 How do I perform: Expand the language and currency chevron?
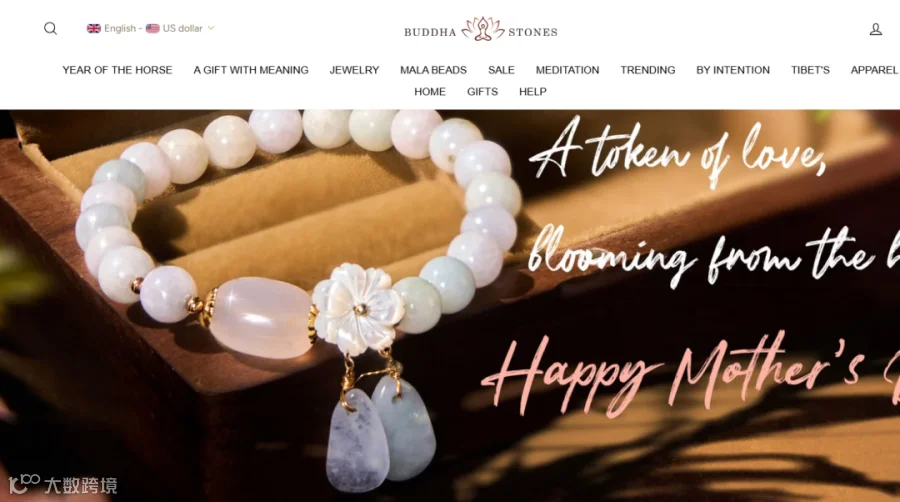pyautogui.click(x=211, y=28)
